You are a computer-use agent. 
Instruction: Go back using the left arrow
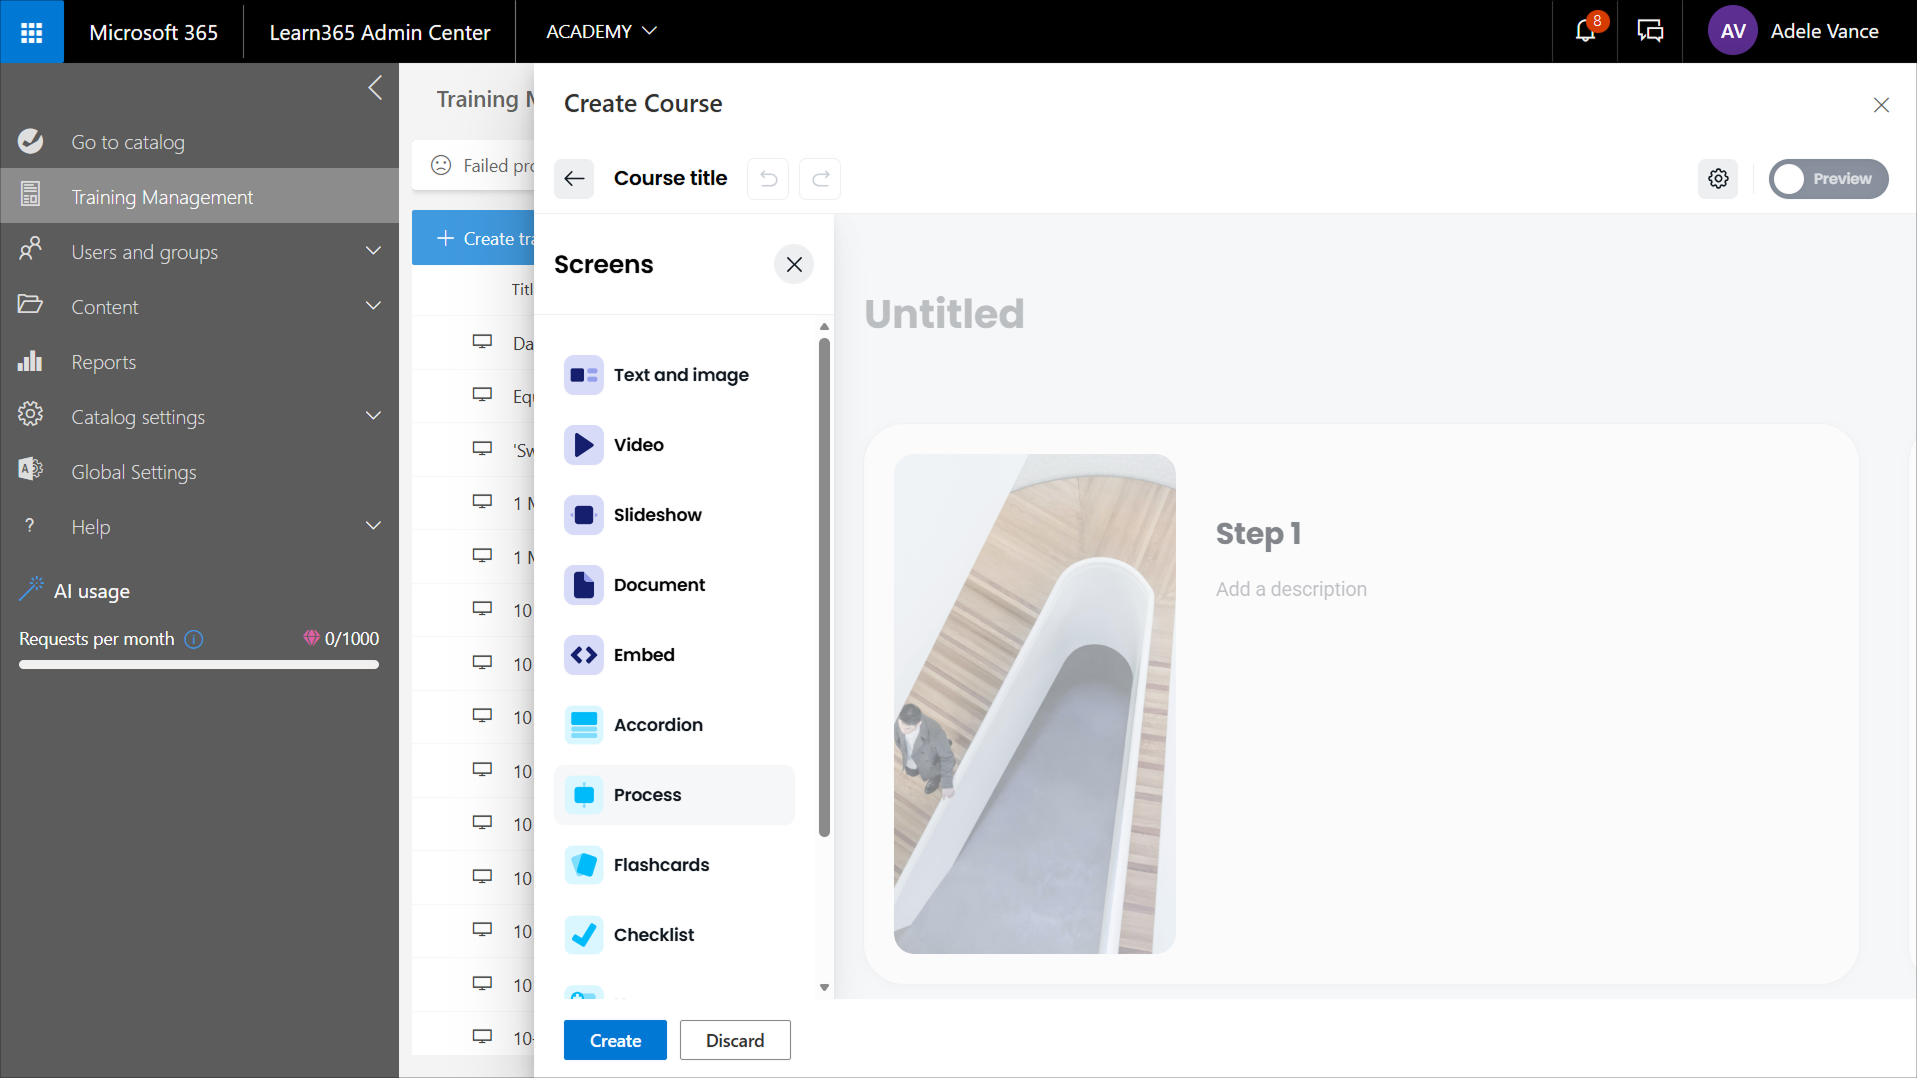(574, 179)
